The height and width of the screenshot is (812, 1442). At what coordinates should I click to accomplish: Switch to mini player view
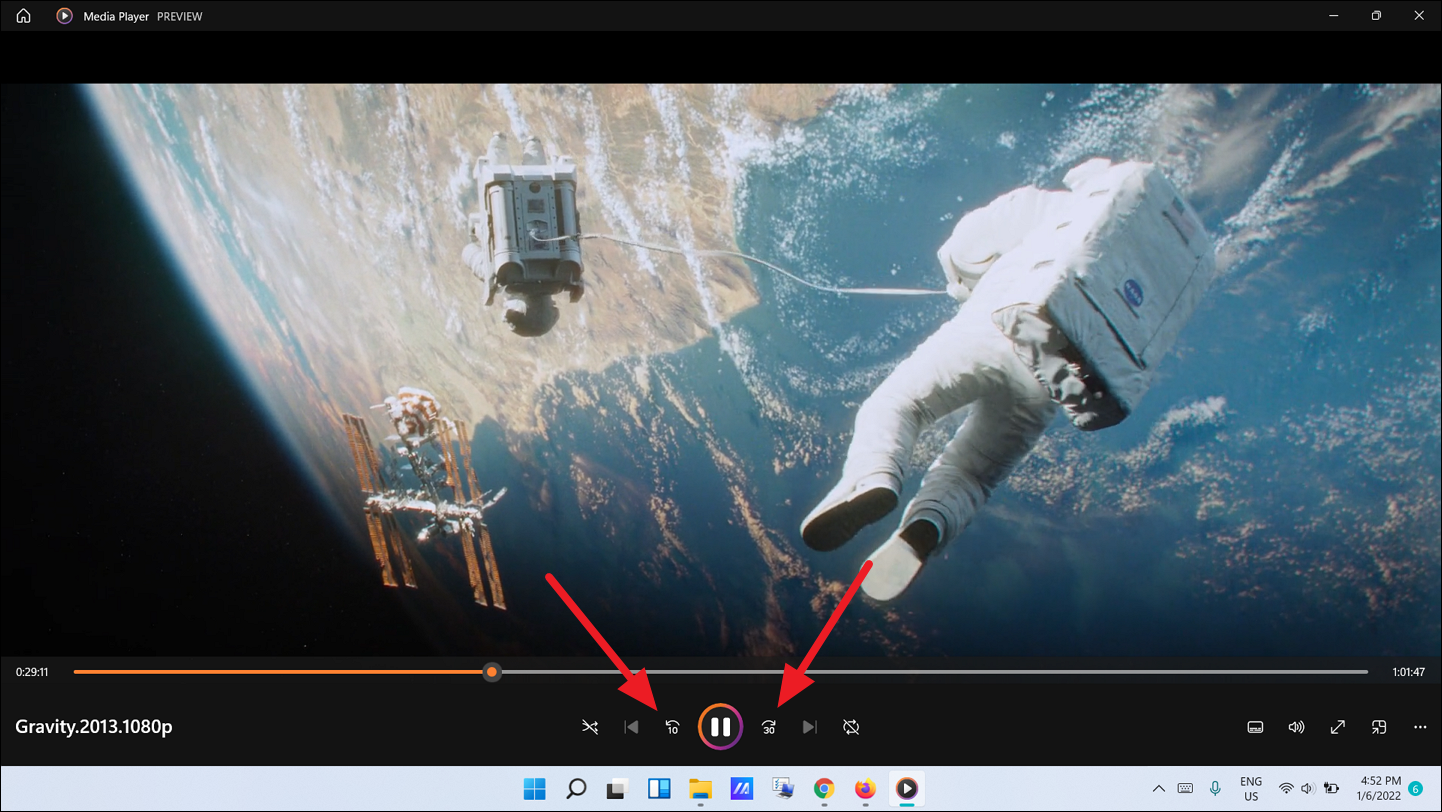1379,727
